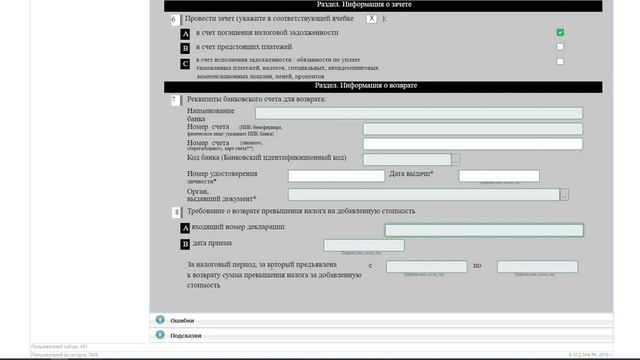Screen dimensions: 640x360
Task: Click the Номер счета лицевого field
Action: (473, 144)
